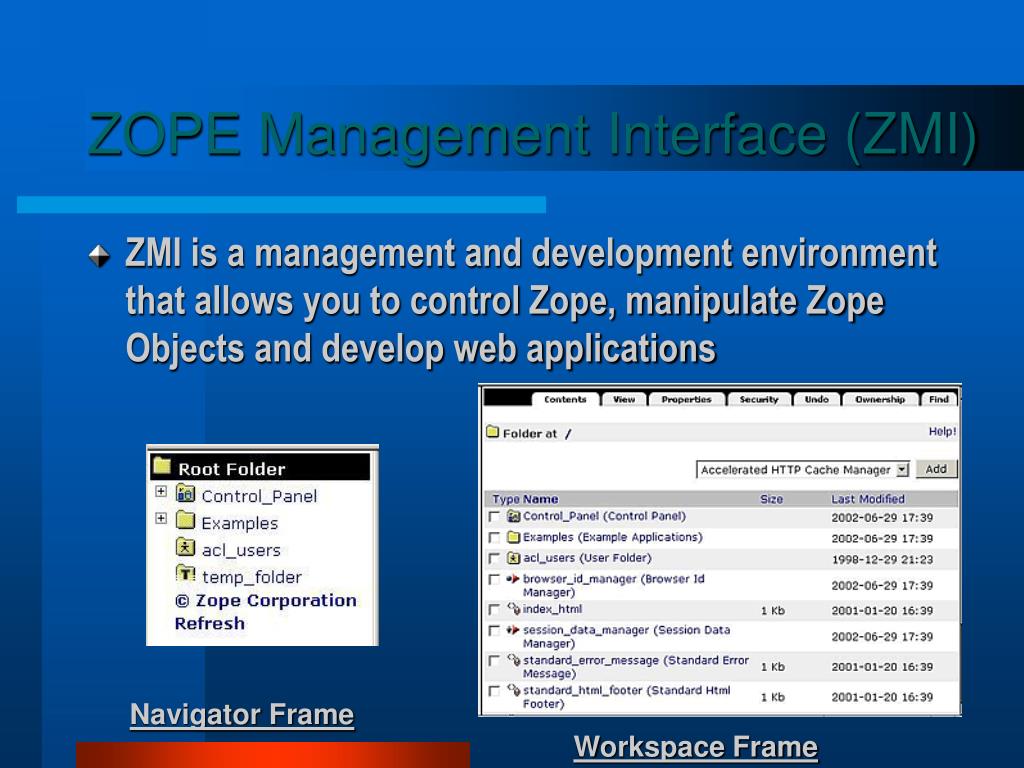The width and height of the screenshot is (1024, 768).
Task: Open Control_Panel (Control Panel) in workspace list
Action: tap(604, 516)
